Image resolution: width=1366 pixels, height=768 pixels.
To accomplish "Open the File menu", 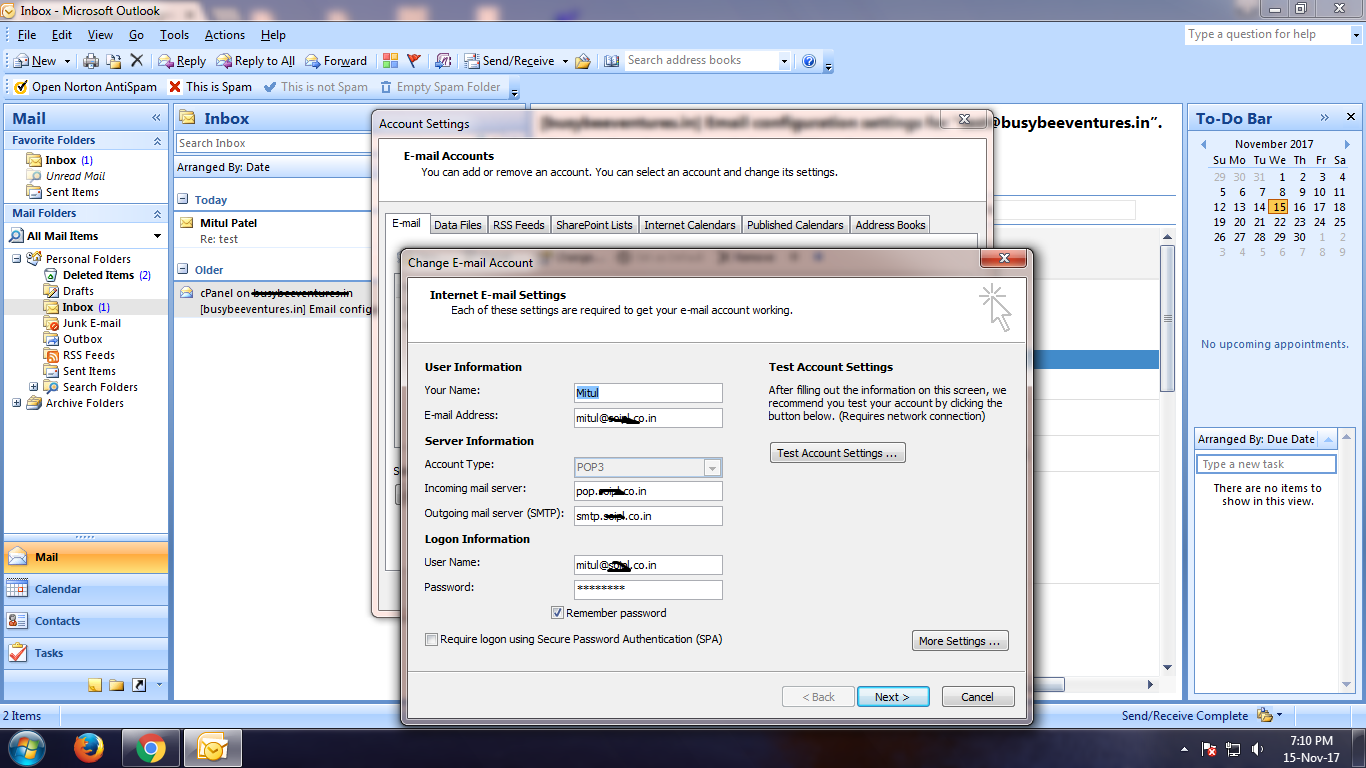I will 27,35.
